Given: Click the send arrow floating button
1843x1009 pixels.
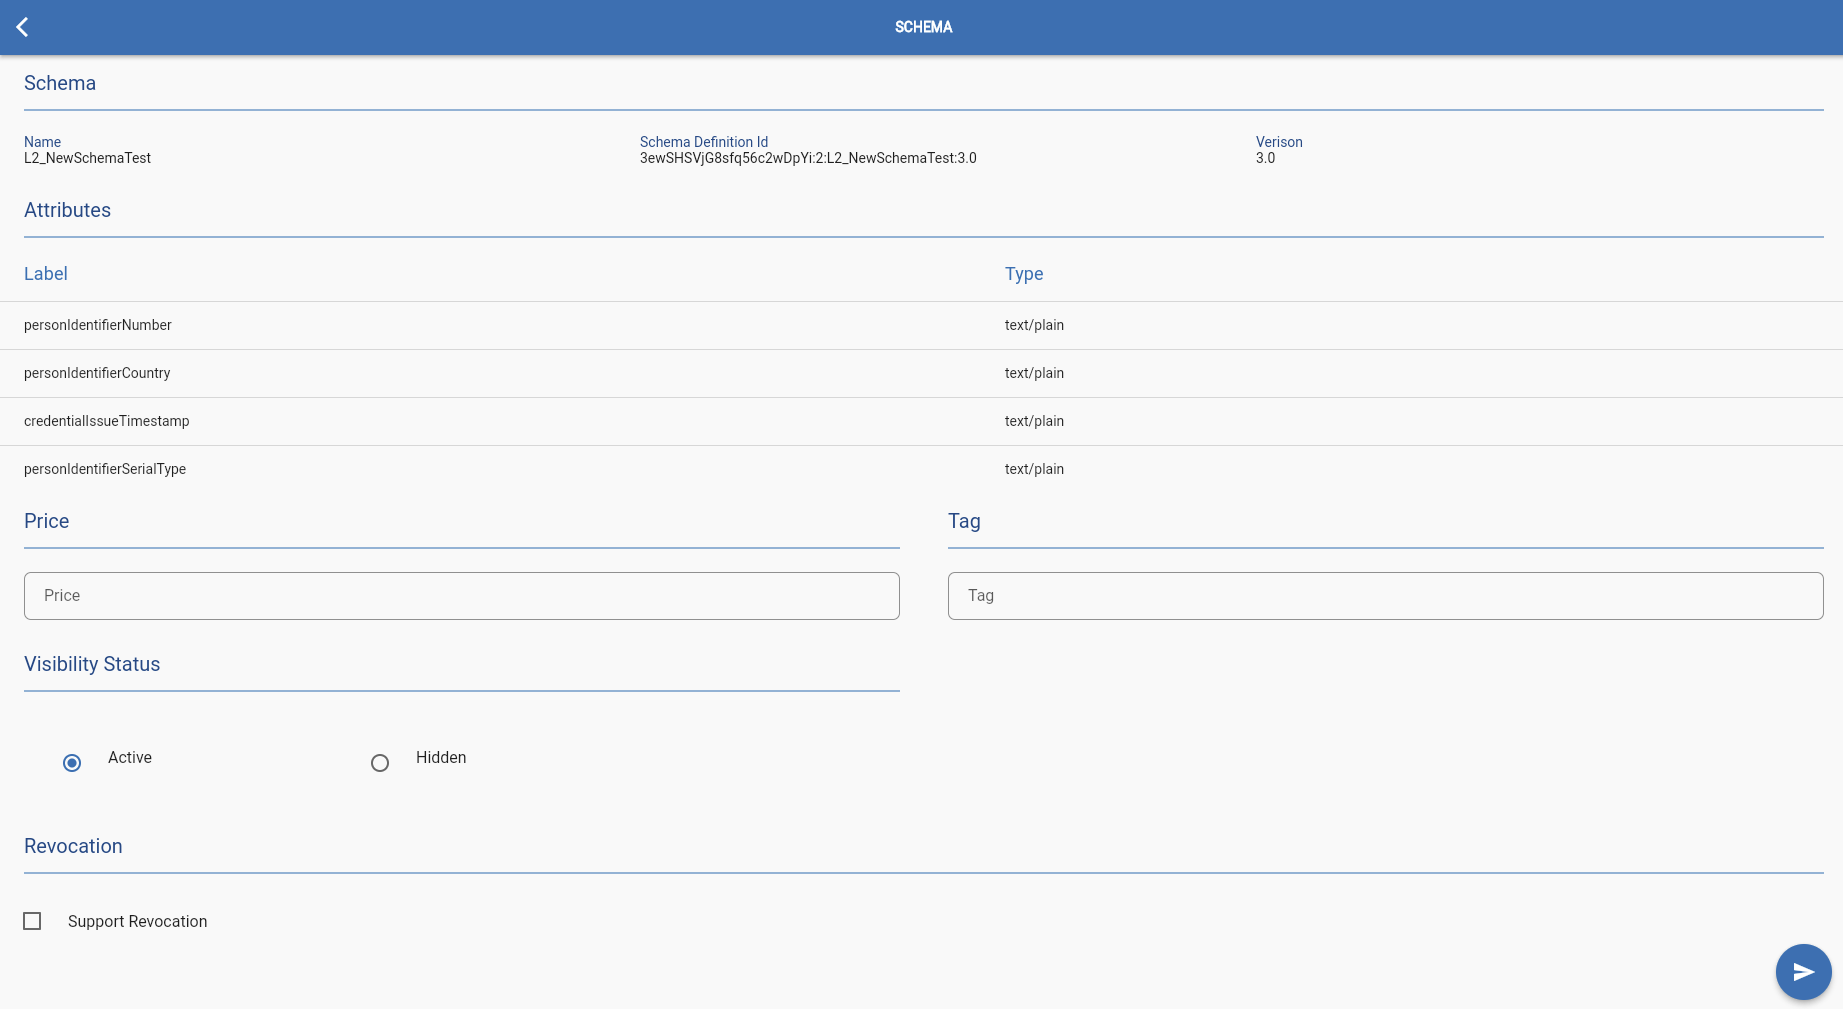Looking at the screenshot, I should (x=1803, y=972).
